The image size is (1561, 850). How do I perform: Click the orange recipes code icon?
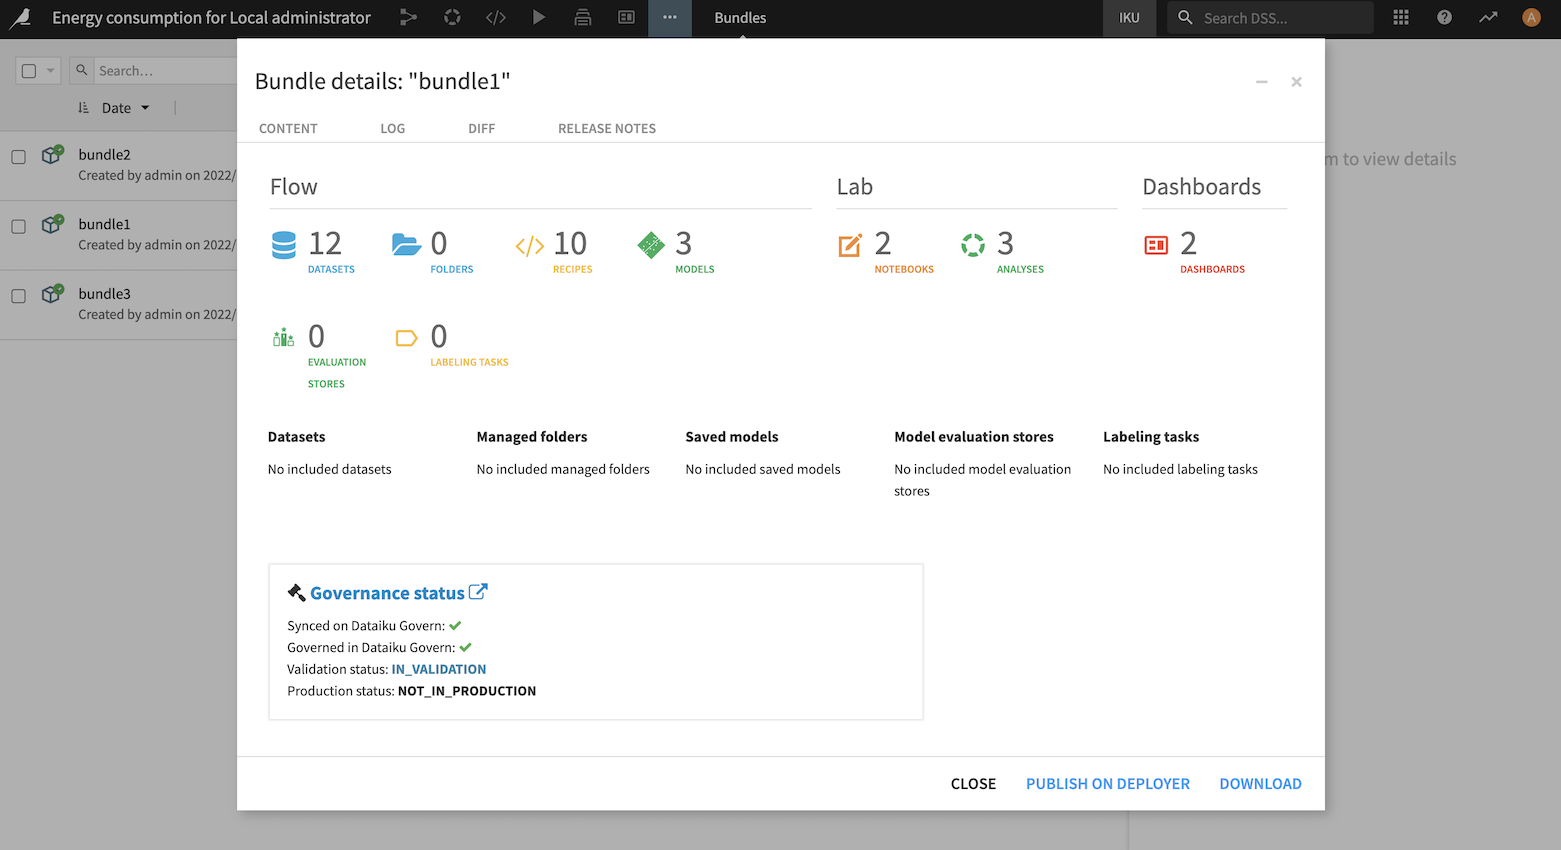530,246
